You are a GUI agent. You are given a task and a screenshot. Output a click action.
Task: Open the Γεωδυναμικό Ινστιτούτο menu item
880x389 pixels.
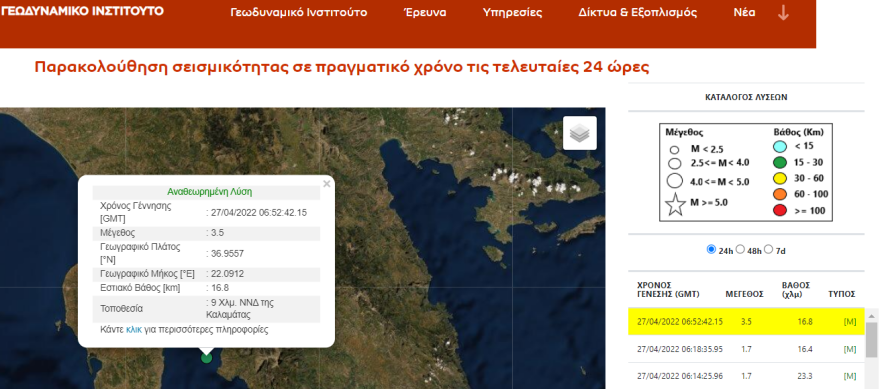point(299,12)
